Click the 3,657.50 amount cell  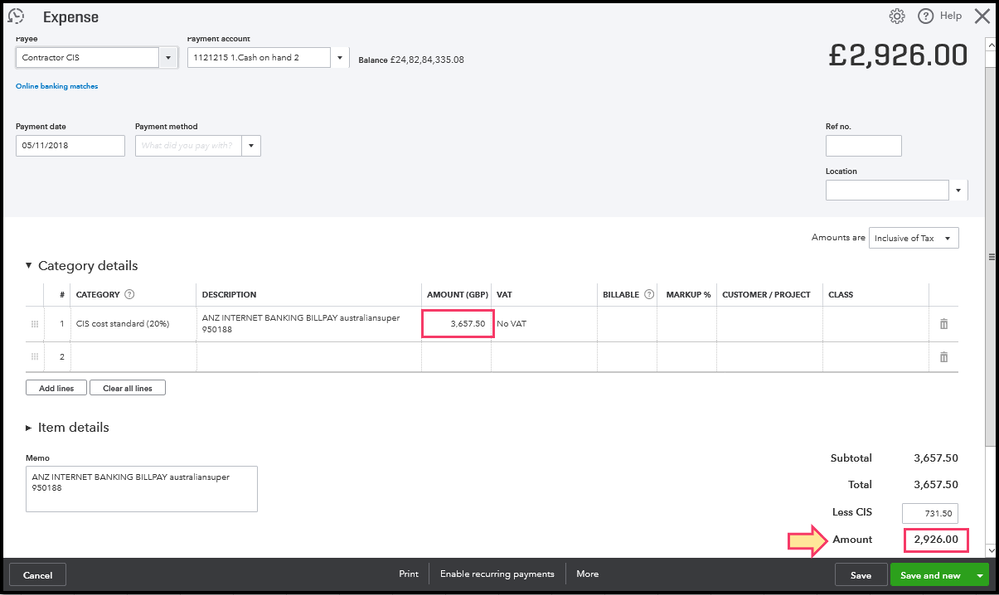[x=457, y=324]
